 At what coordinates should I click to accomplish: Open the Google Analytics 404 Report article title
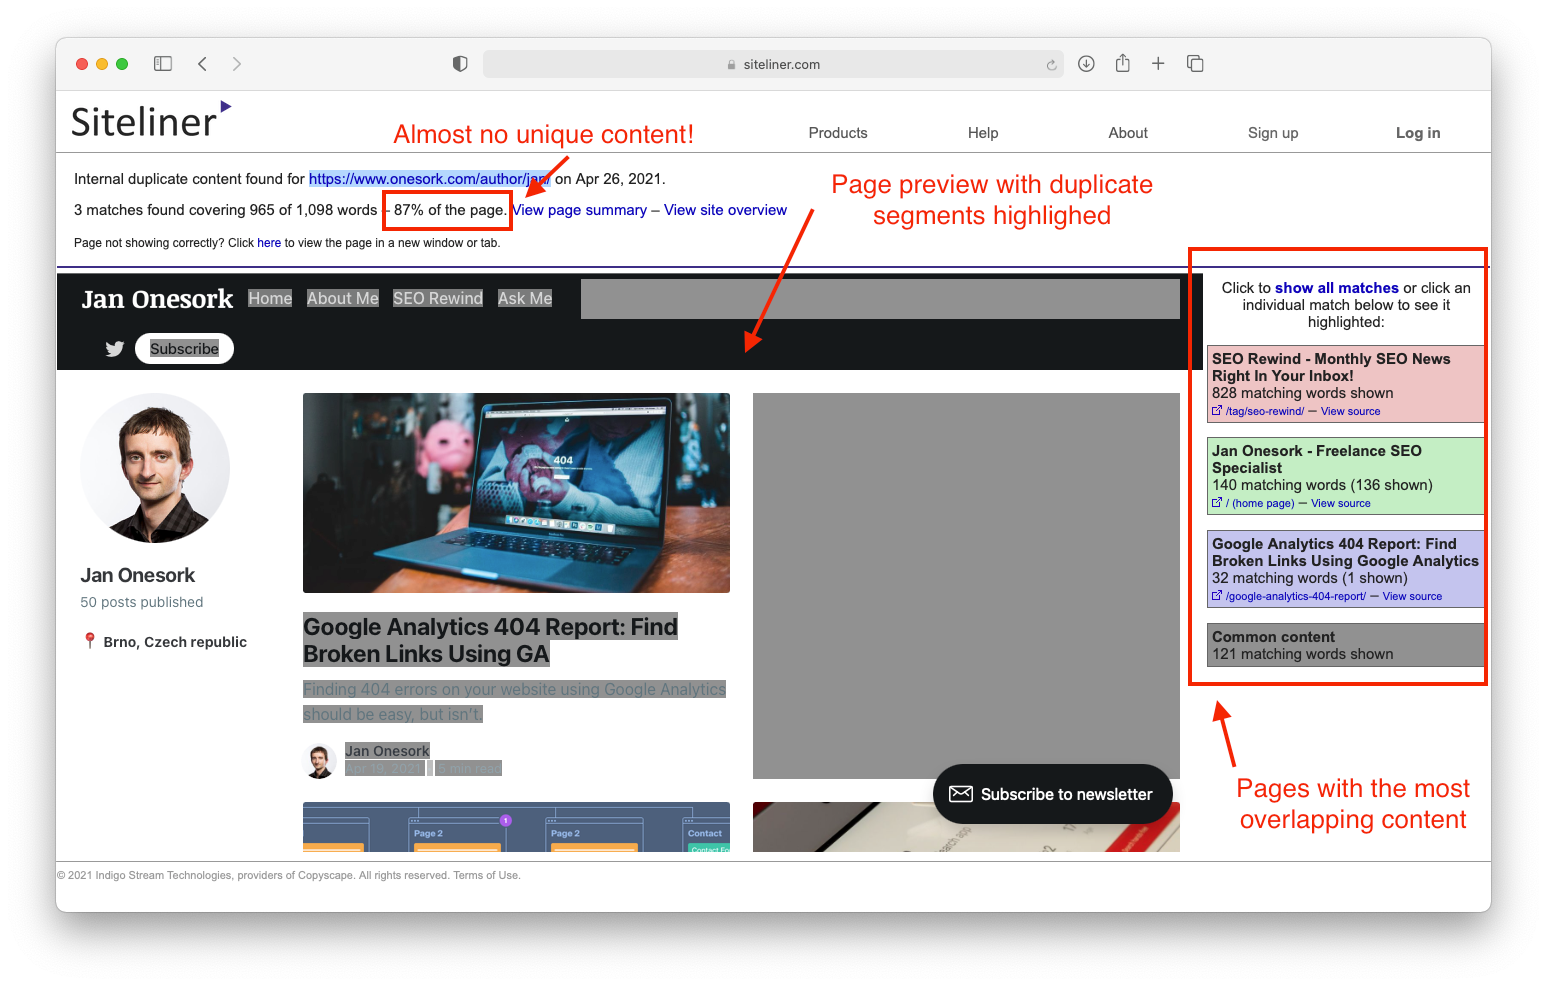[x=490, y=640]
